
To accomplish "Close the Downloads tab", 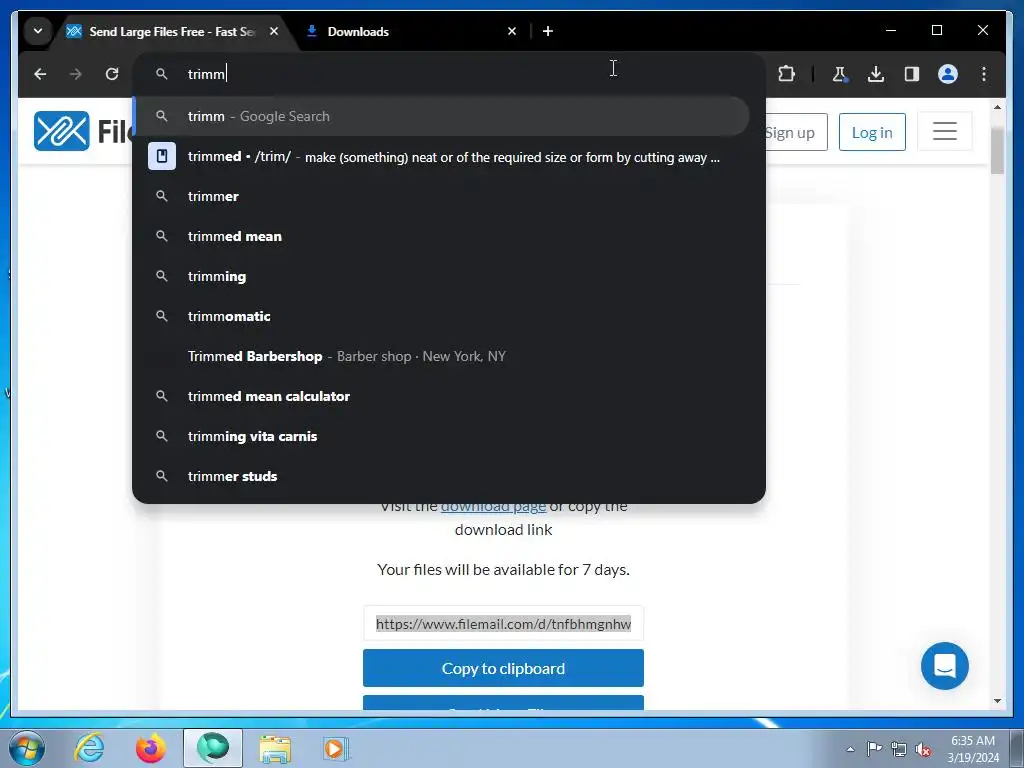I will (x=512, y=31).
